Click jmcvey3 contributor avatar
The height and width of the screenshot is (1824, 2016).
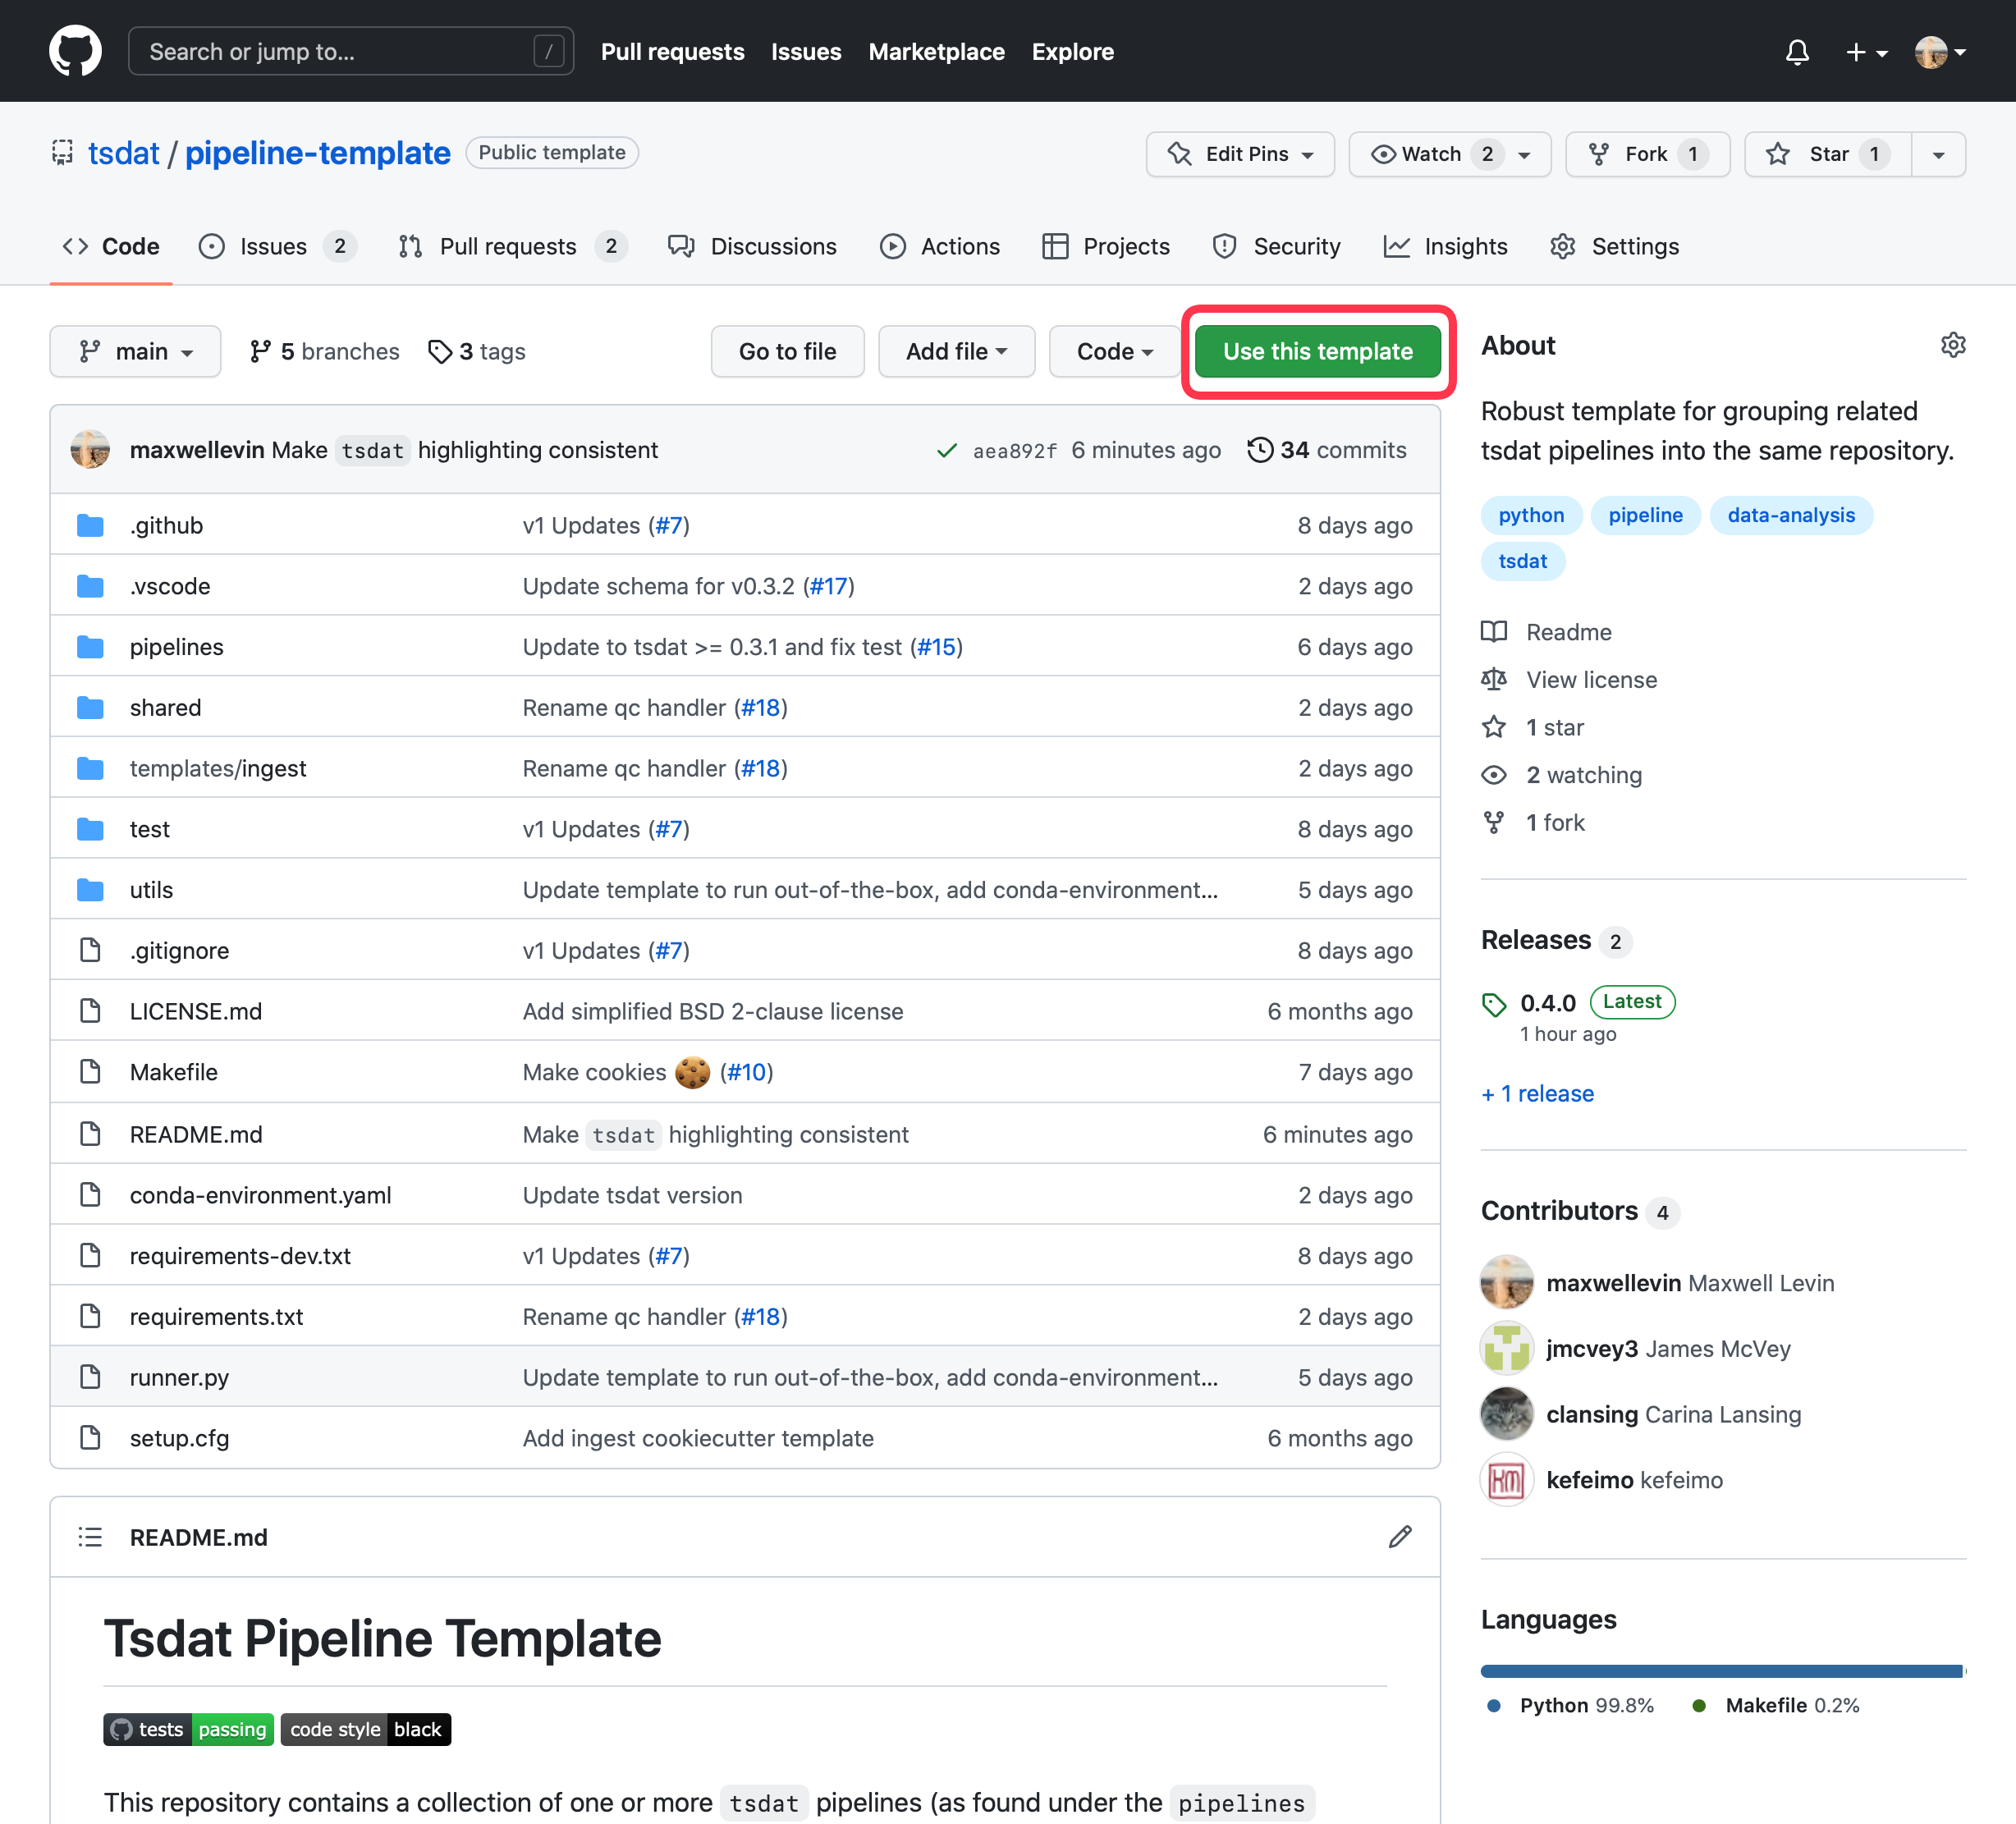click(1506, 1348)
